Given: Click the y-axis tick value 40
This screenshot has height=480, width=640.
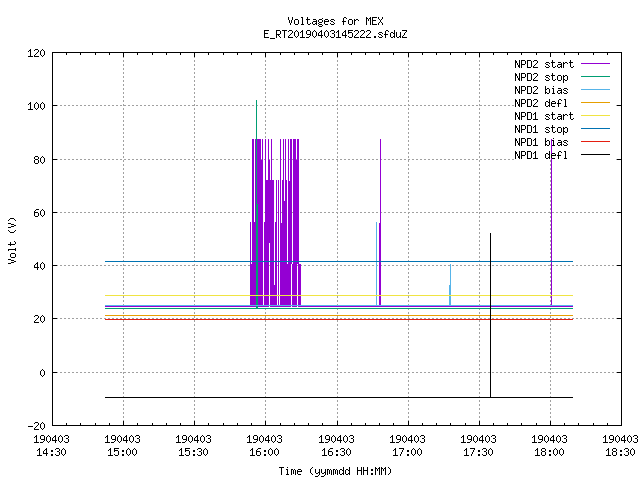Looking at the screenshot, I should pyautogui.click(x=39, y=266).
